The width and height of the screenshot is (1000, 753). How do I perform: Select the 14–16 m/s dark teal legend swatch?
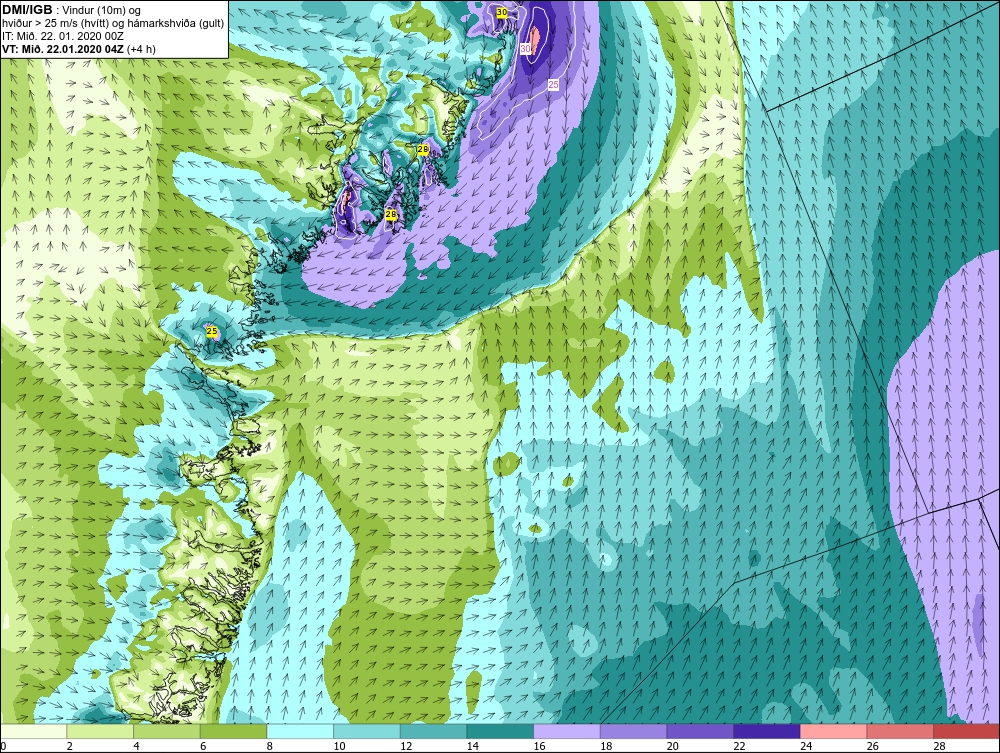tap(500, 731)
